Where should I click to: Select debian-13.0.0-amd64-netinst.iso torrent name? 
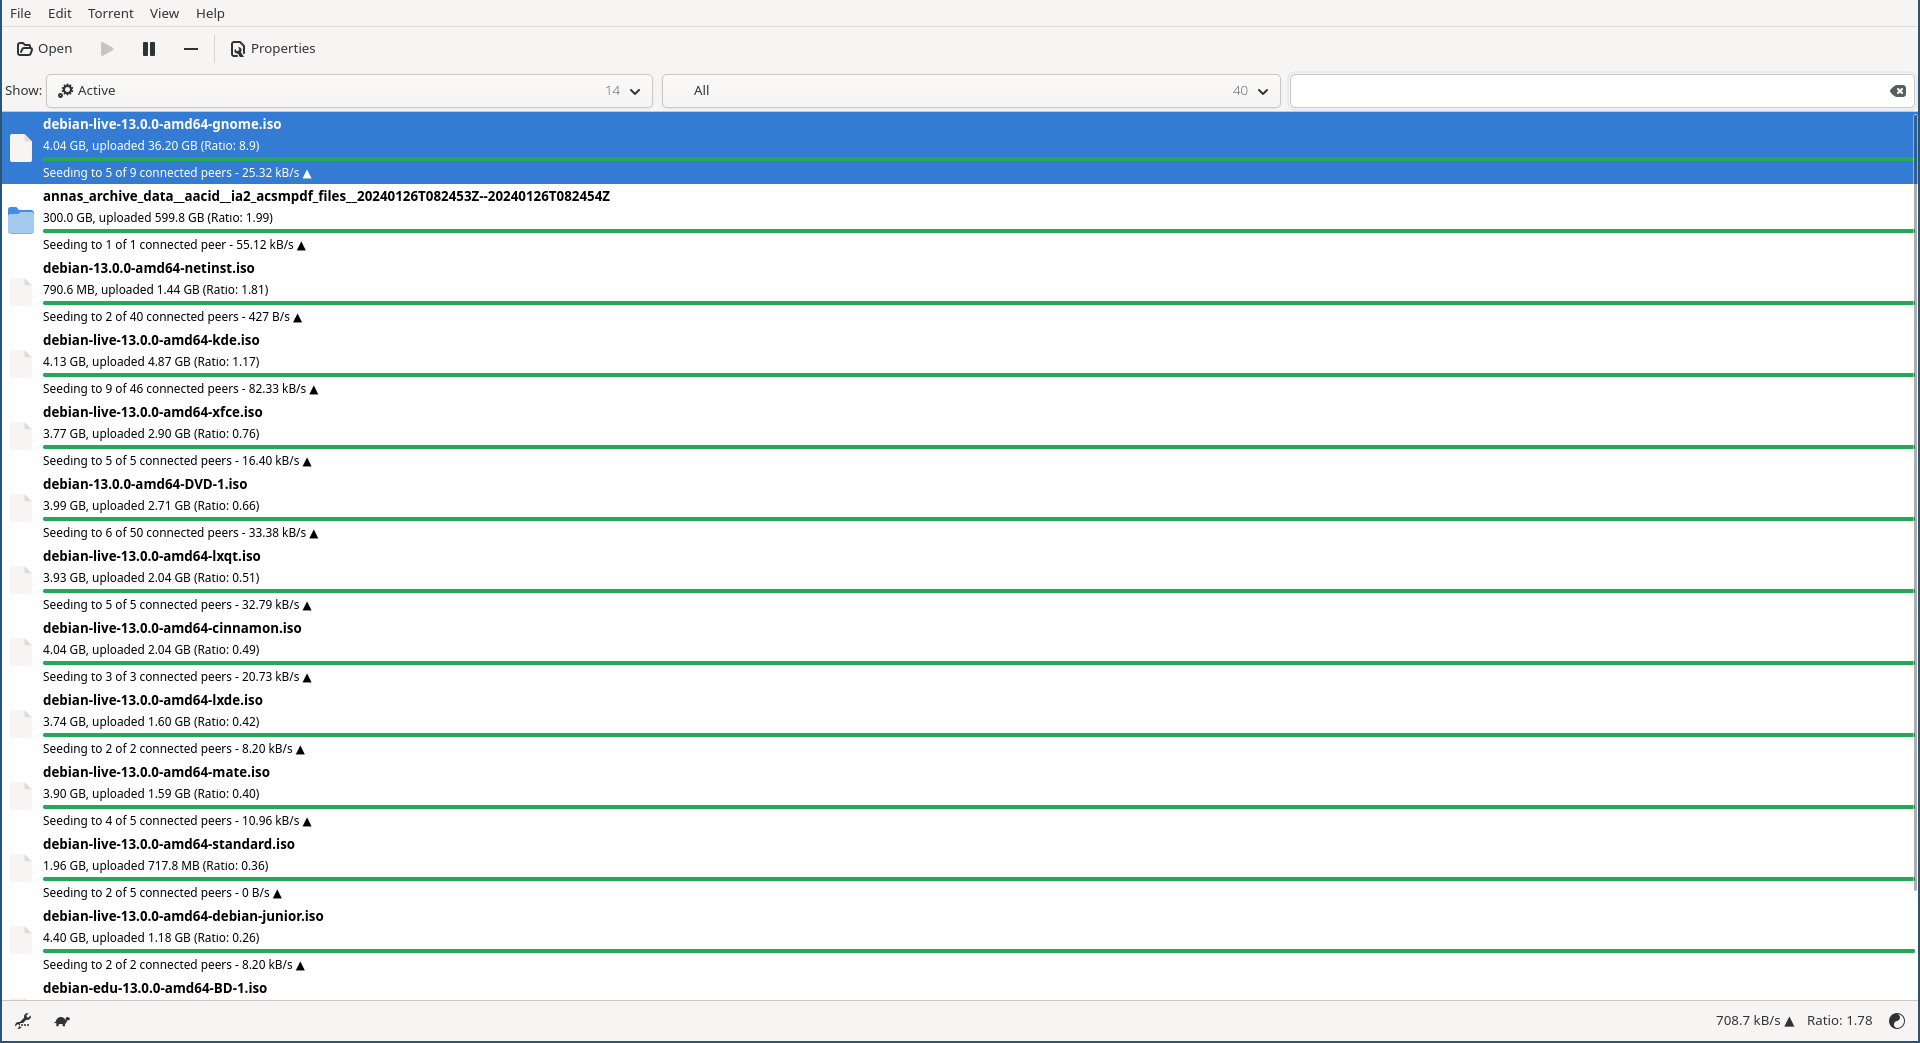pyautogui.click(x=149, y=268)
